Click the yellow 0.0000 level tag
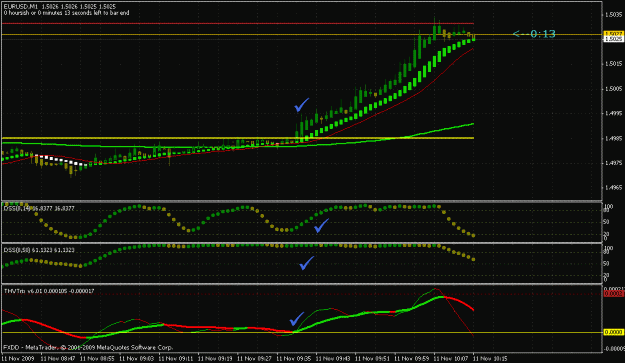The image size is (625, 363). (x=614, y=332)
